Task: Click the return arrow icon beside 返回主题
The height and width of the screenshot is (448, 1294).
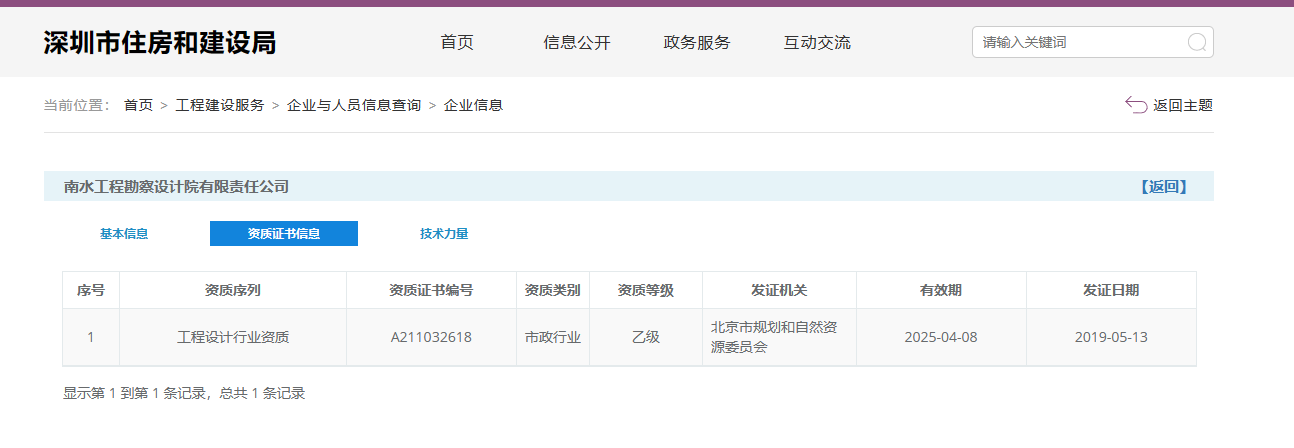Action: (x=1135, y=105)
